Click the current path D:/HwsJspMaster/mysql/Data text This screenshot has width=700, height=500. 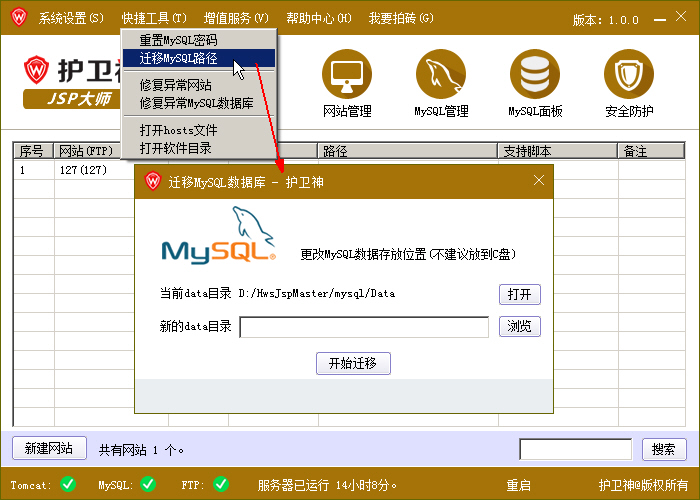[317, 294]
